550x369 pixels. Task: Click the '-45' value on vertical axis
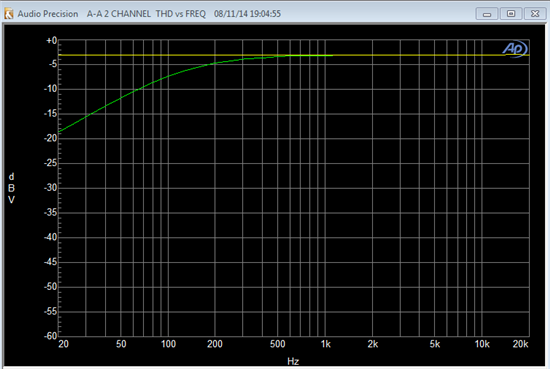click(51, 262)
